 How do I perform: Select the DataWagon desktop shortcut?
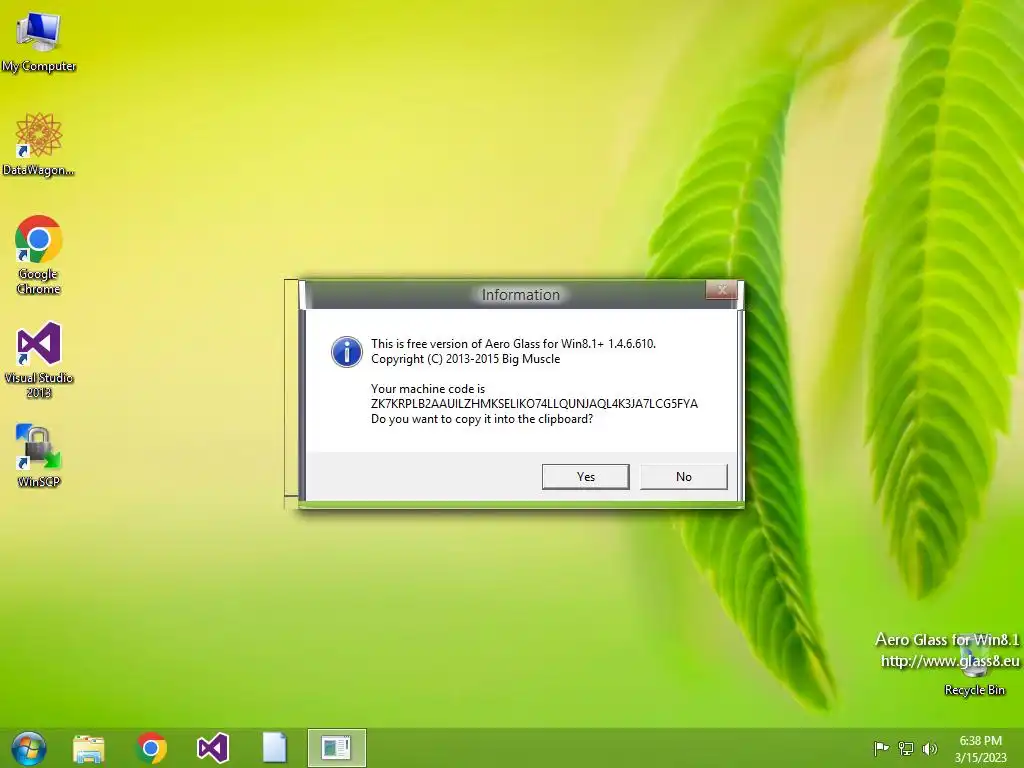[x=39, y=144]
